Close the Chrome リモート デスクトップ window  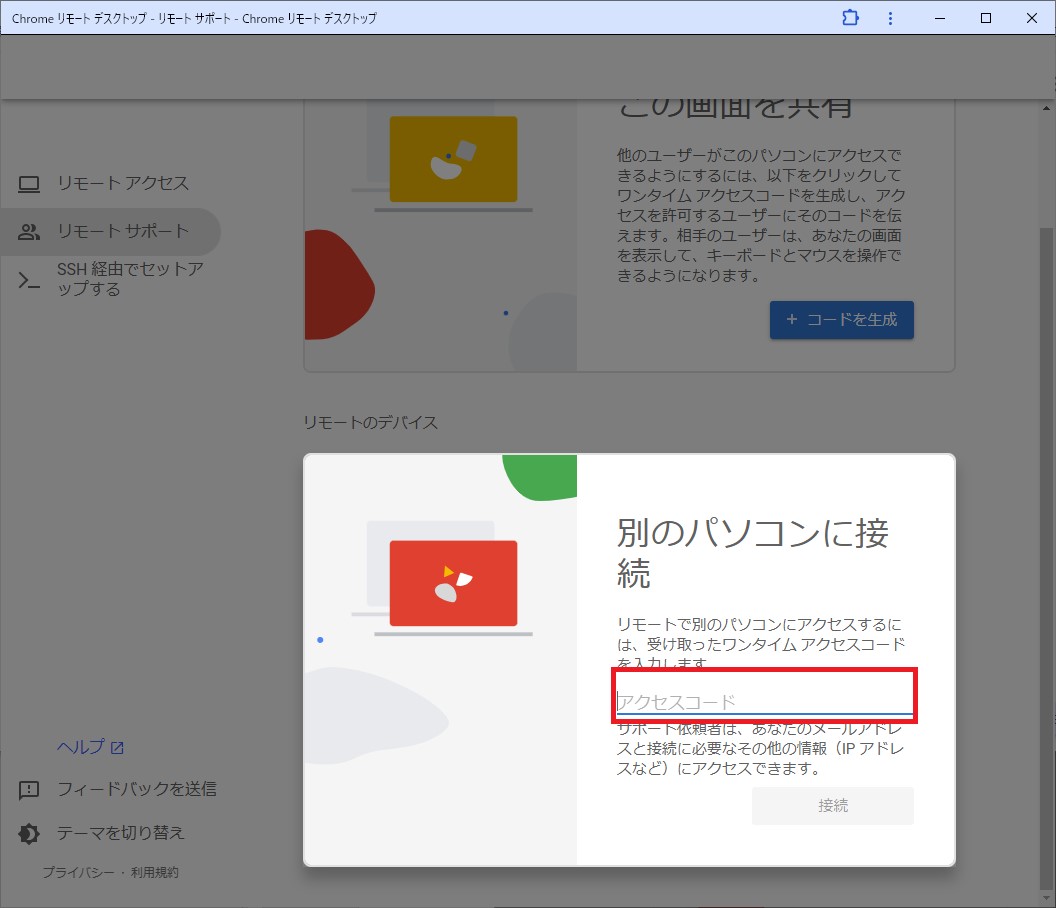coord(1031,18)
